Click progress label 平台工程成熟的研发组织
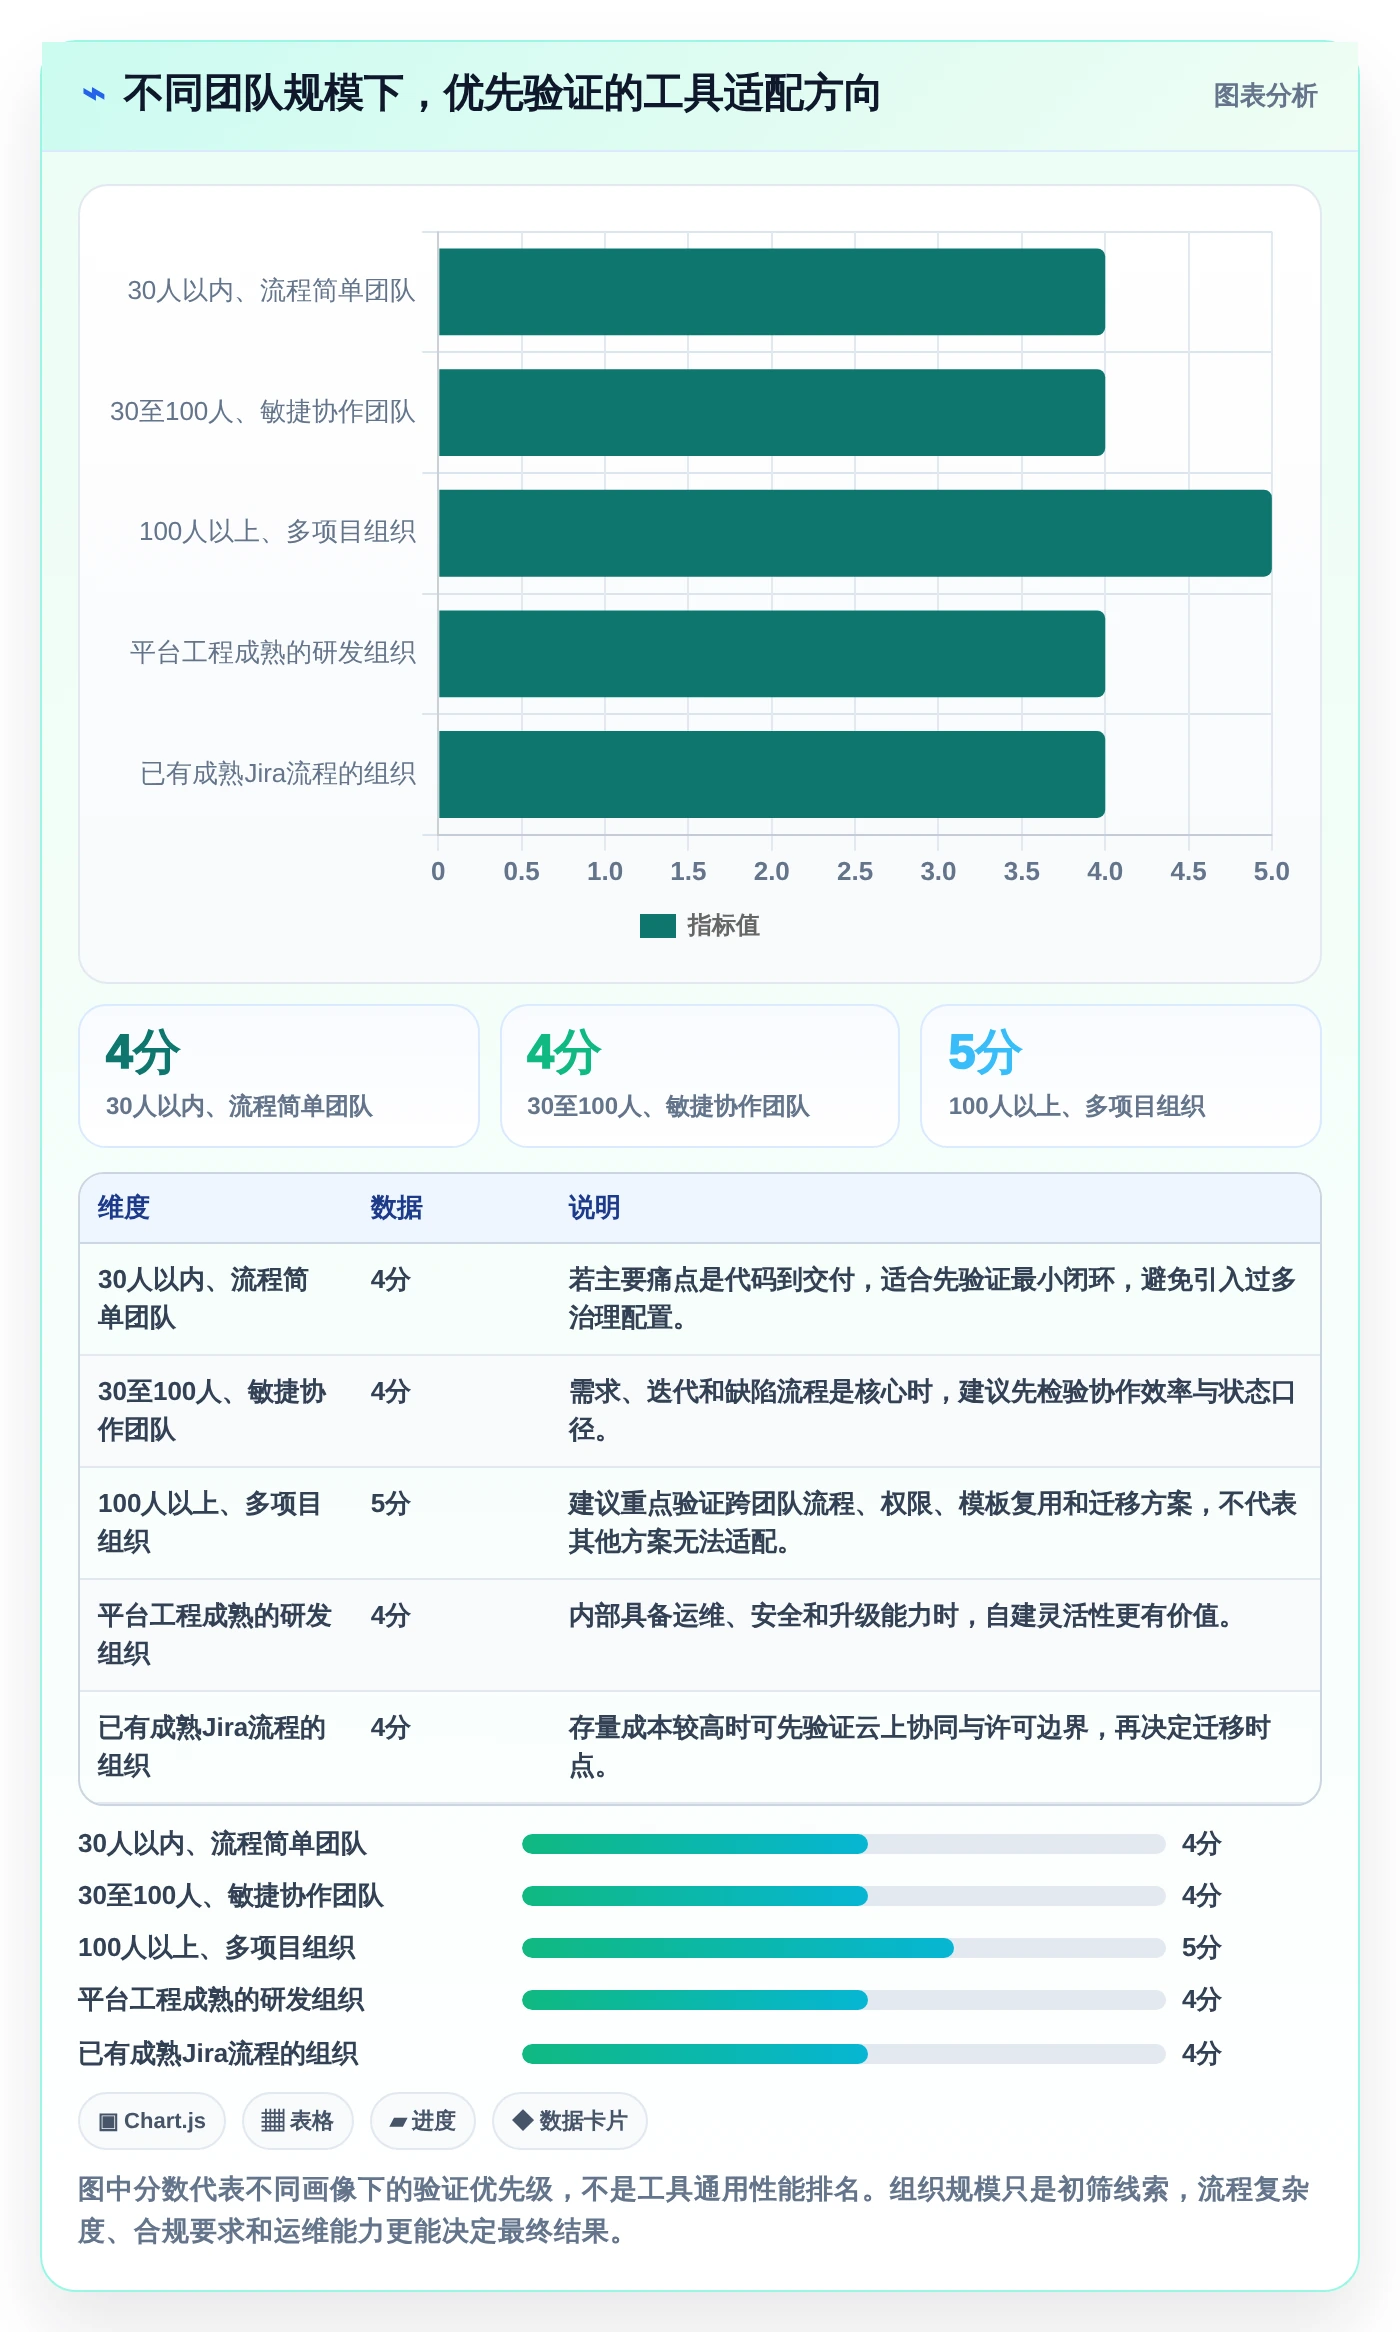Image resolution: width=1400 pixels, height=2332 pixels. (x=221, y=2000)
